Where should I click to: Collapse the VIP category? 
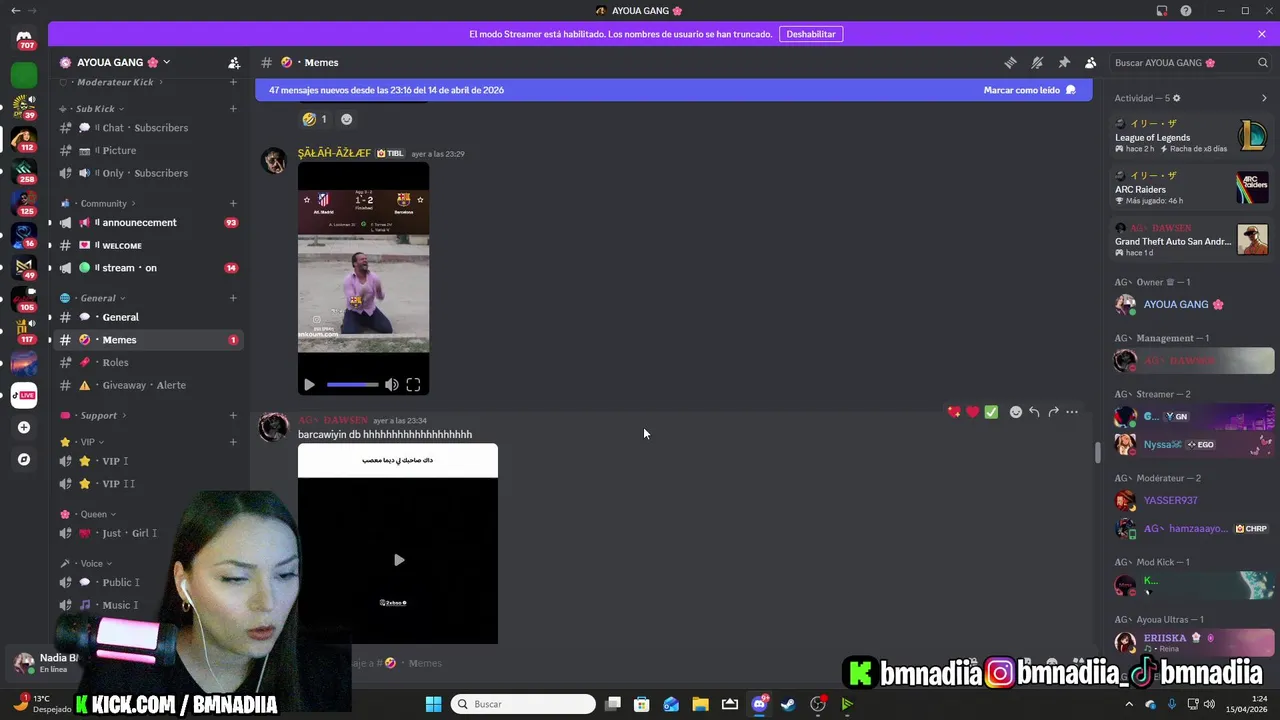pyautogui.click(x=82, y=442)
